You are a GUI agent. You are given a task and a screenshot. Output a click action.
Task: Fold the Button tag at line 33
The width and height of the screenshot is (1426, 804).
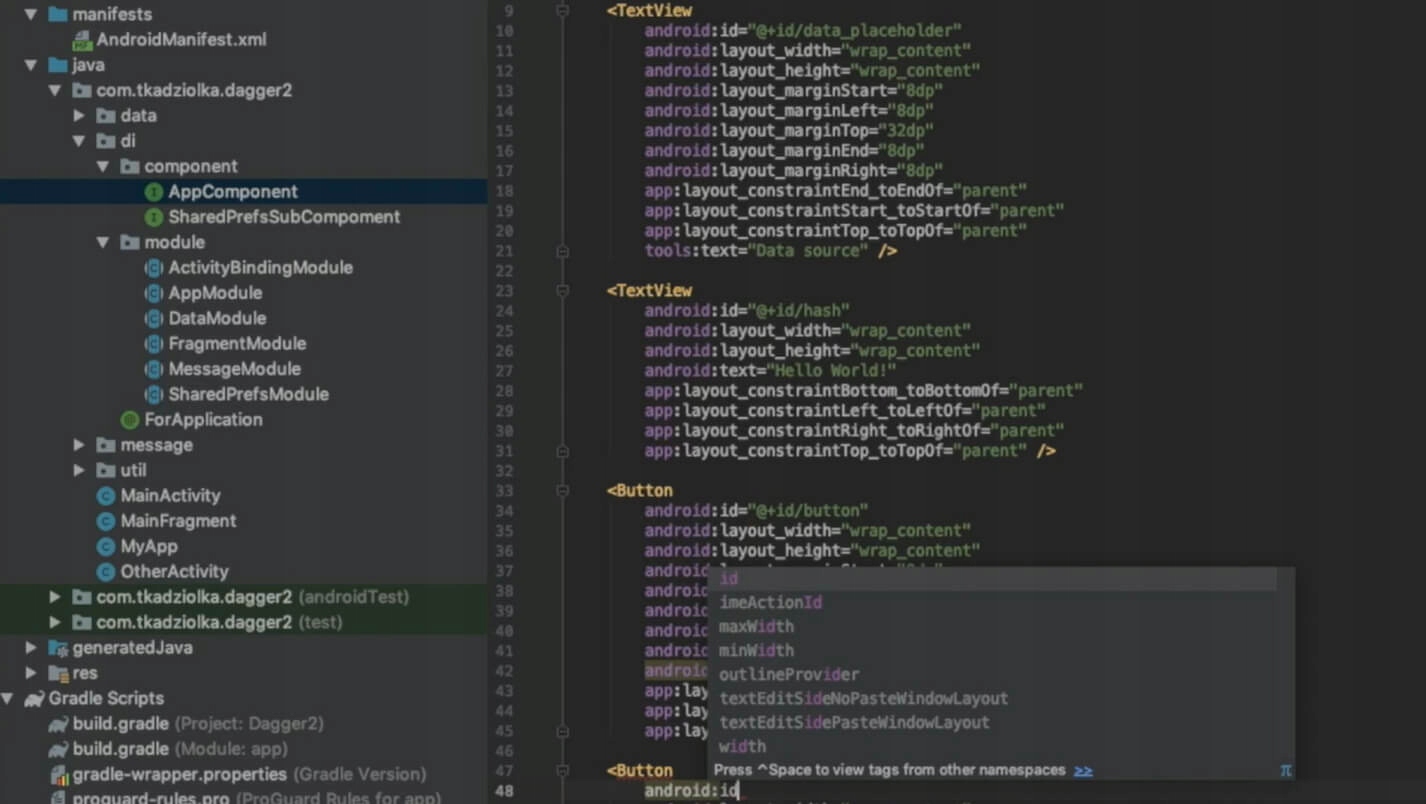click(x=562, y=491)
